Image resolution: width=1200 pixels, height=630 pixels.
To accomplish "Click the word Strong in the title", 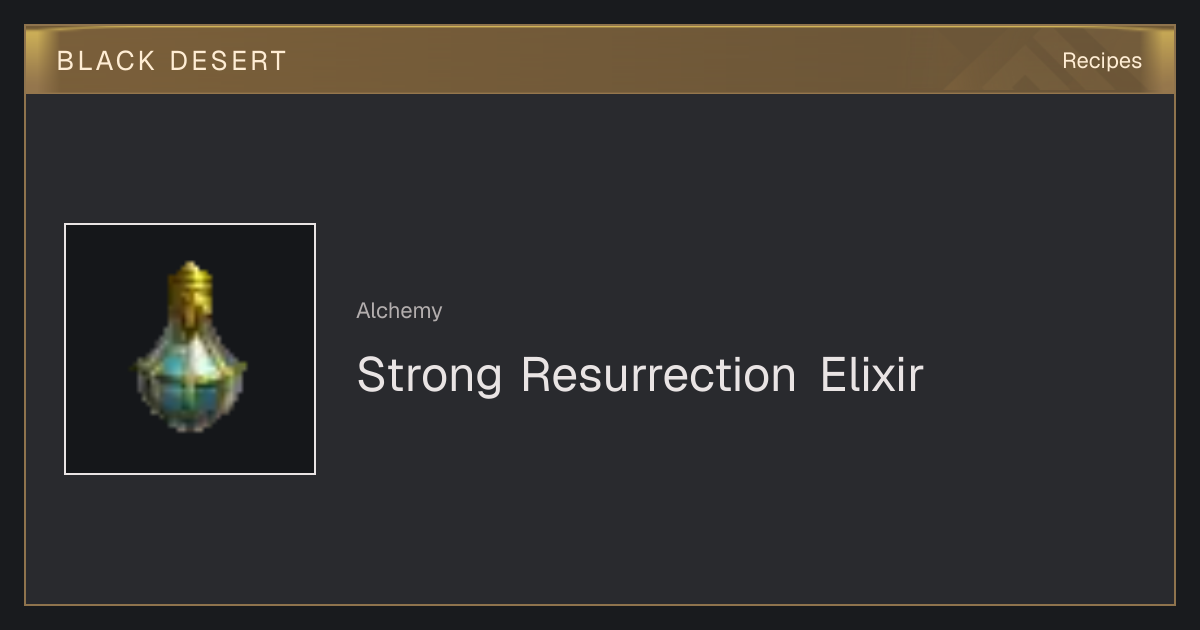I will [x=429, y=375].
